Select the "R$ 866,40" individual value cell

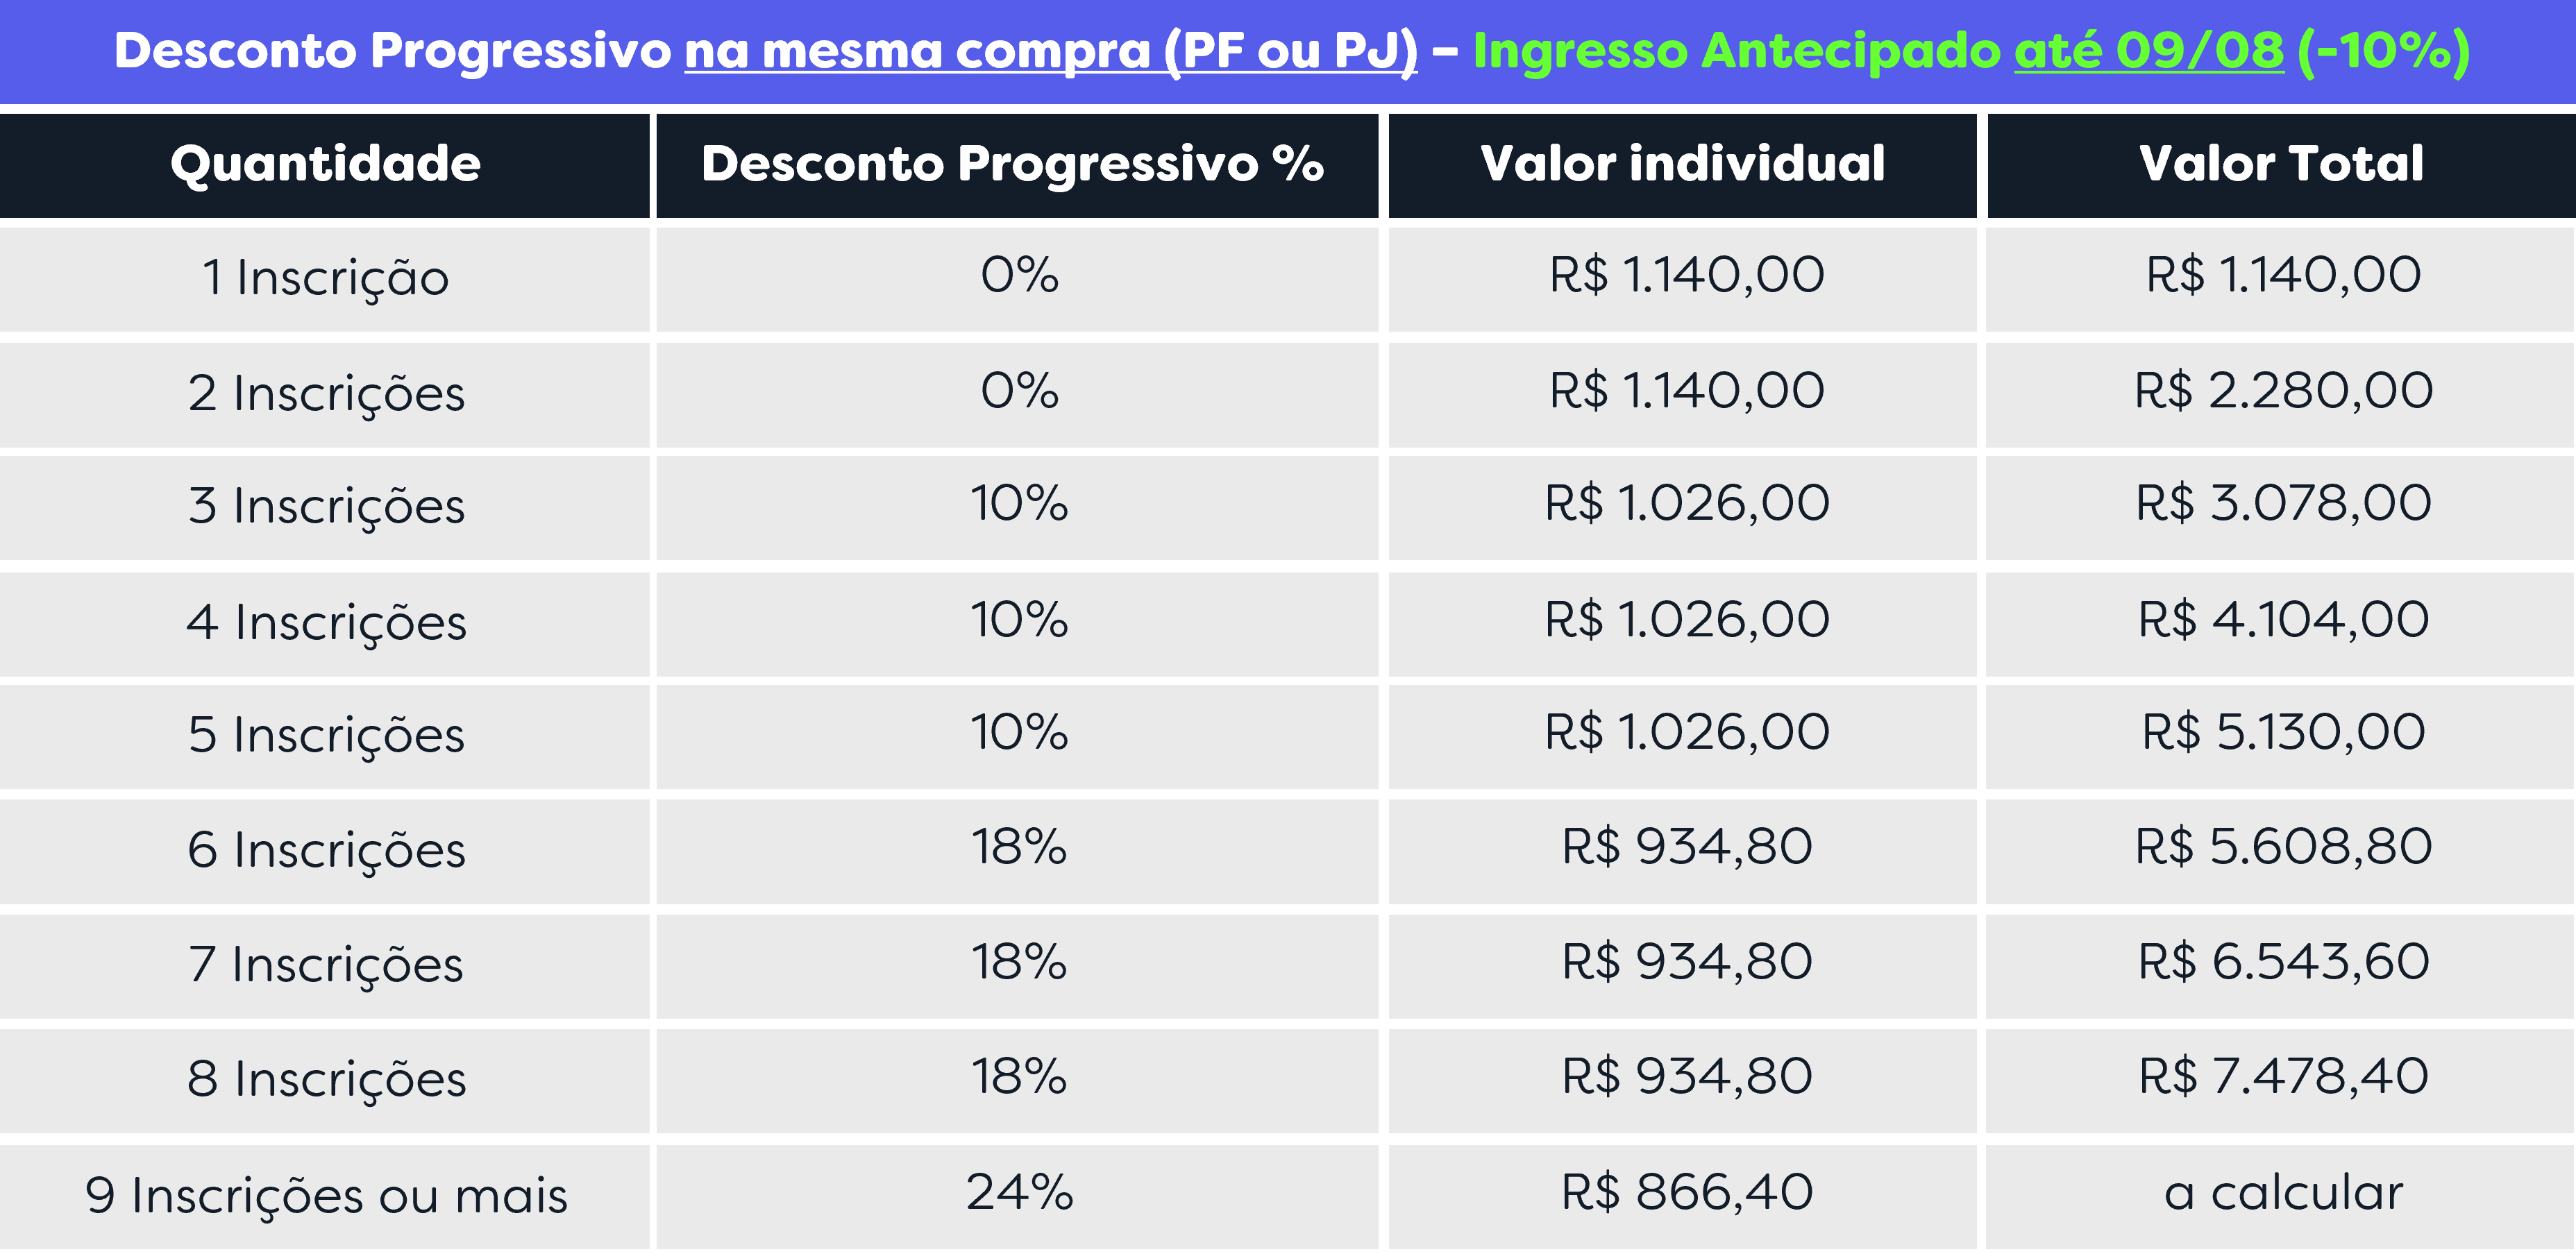coord(1686,1192)
